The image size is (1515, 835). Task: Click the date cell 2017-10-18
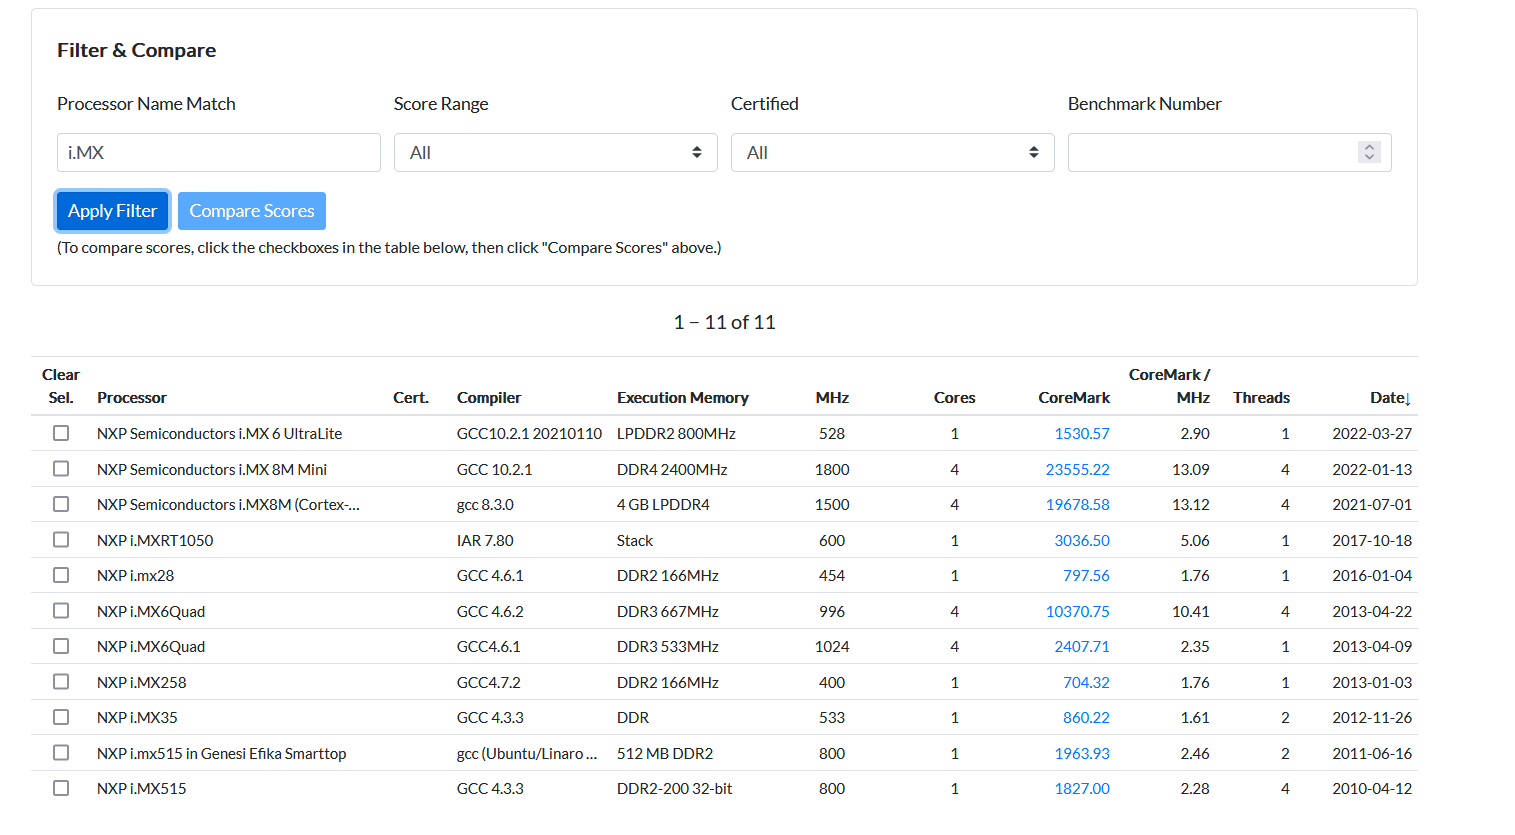(1372, 541)
